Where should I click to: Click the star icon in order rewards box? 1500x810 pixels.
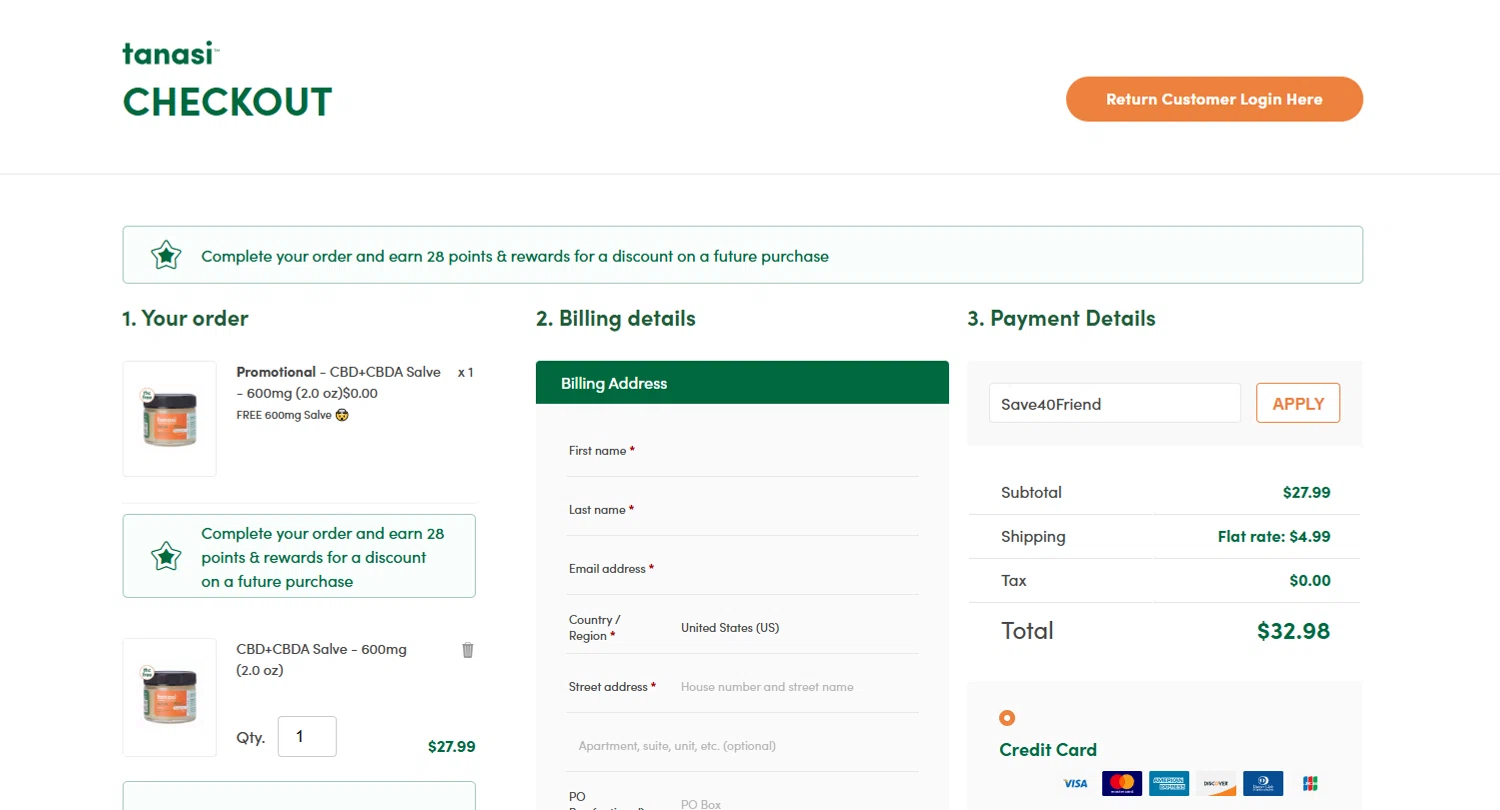pos(165,556)
